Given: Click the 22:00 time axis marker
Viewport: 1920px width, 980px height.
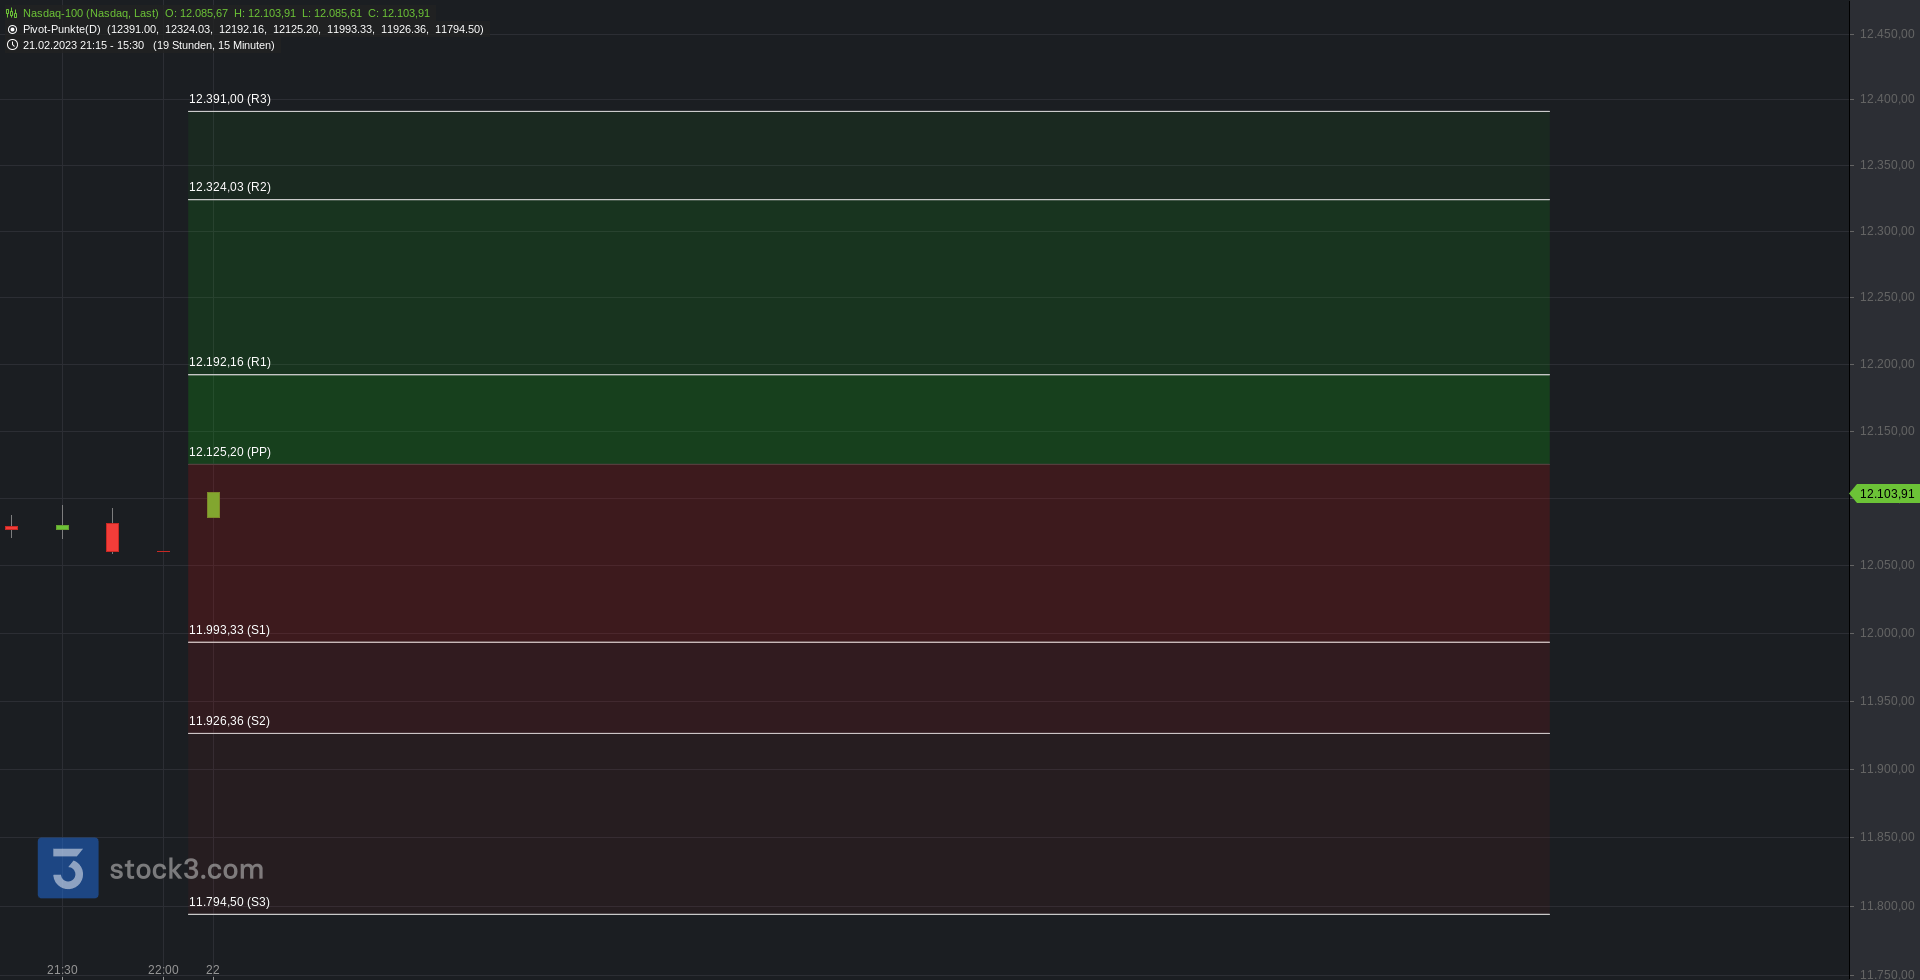Looking at the screenshot, I should (x=163, y=970).
